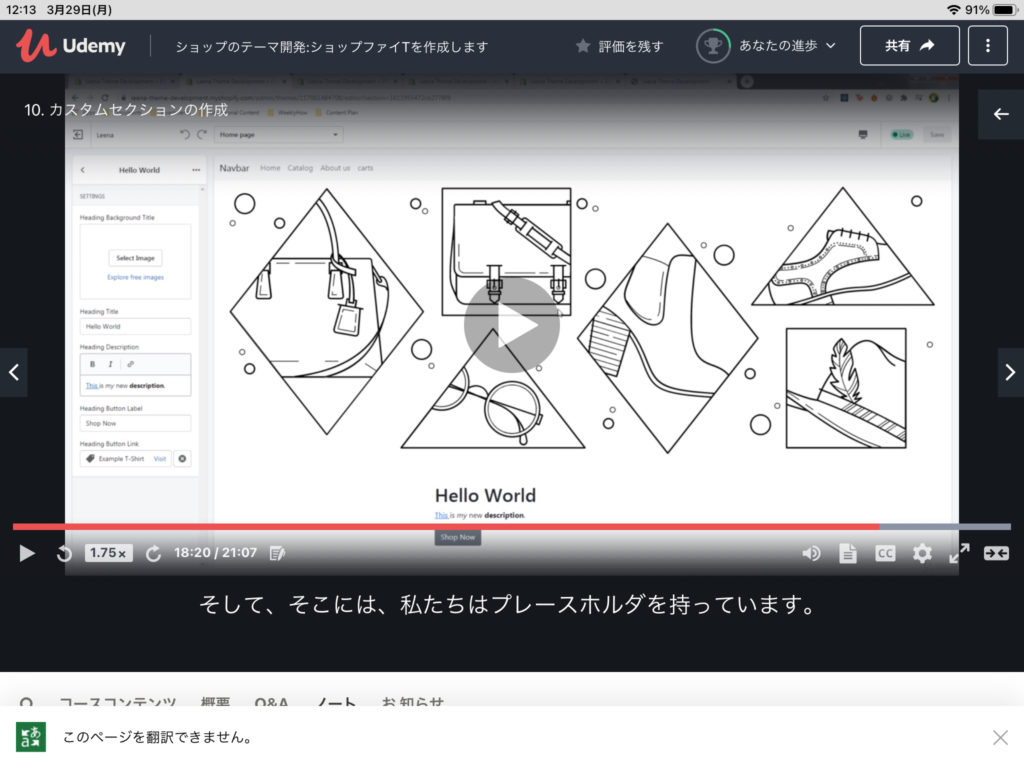Open the 1.75x playback speed menu

pos(108,553)
